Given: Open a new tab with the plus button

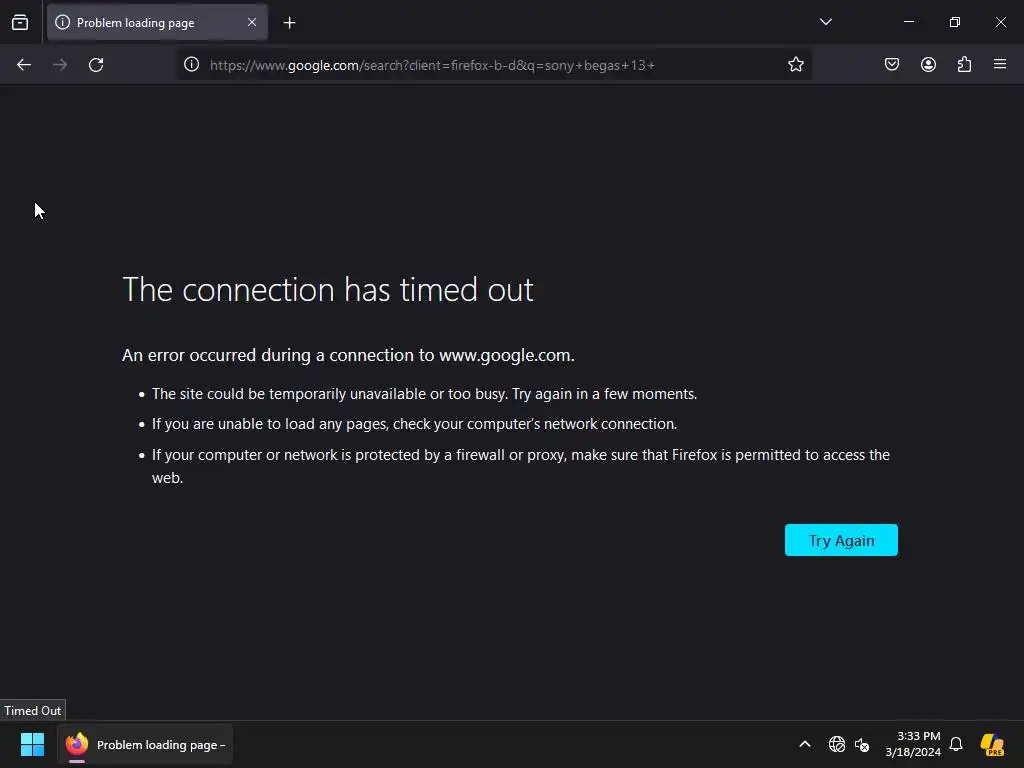Looking at the screenshot, I should click(289, 23).
